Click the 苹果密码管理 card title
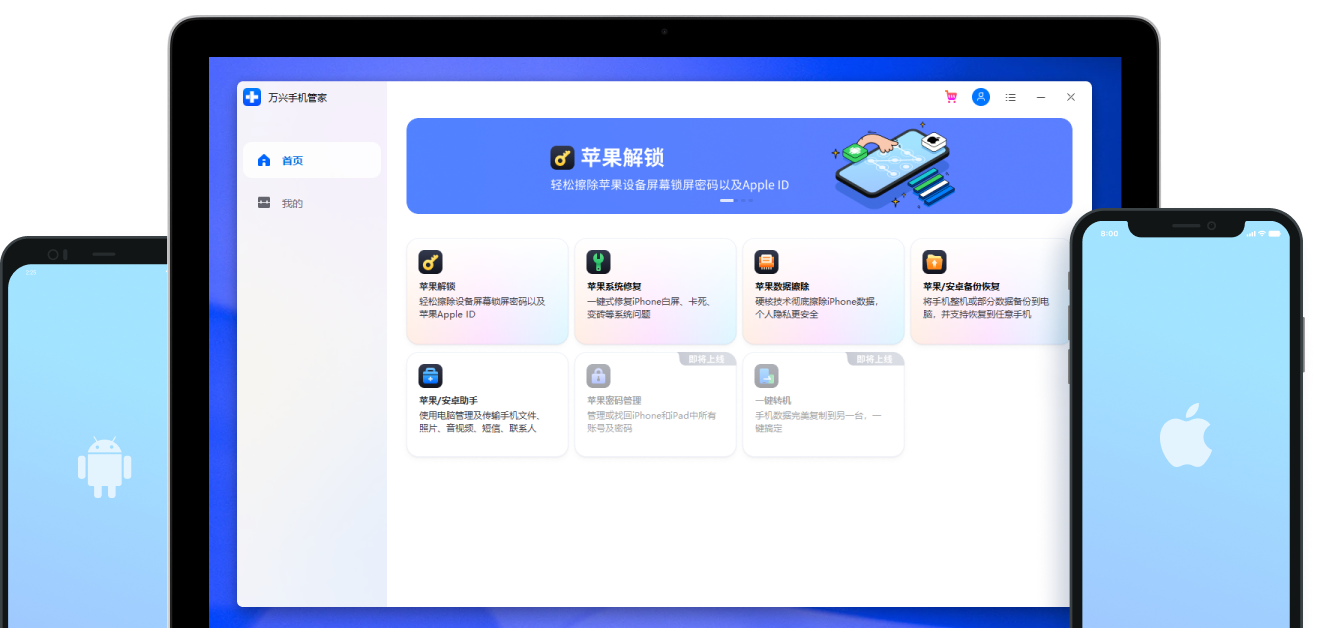Screen dimensions: 1330x628 (x=614, y=400)
